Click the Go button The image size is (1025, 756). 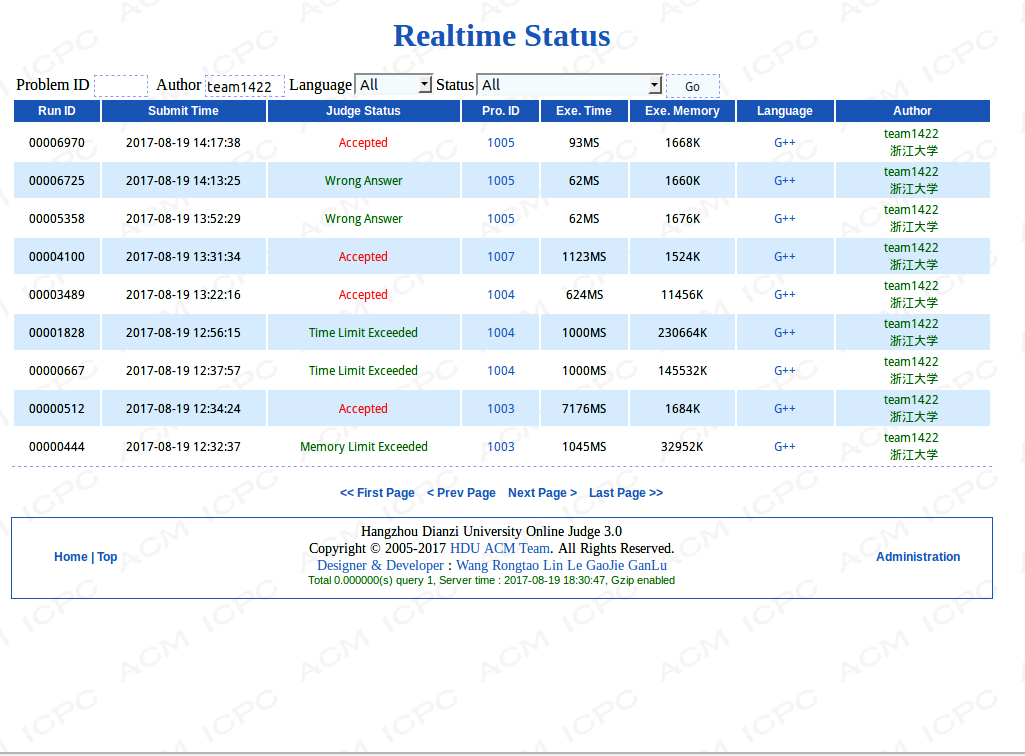point(692,86)
